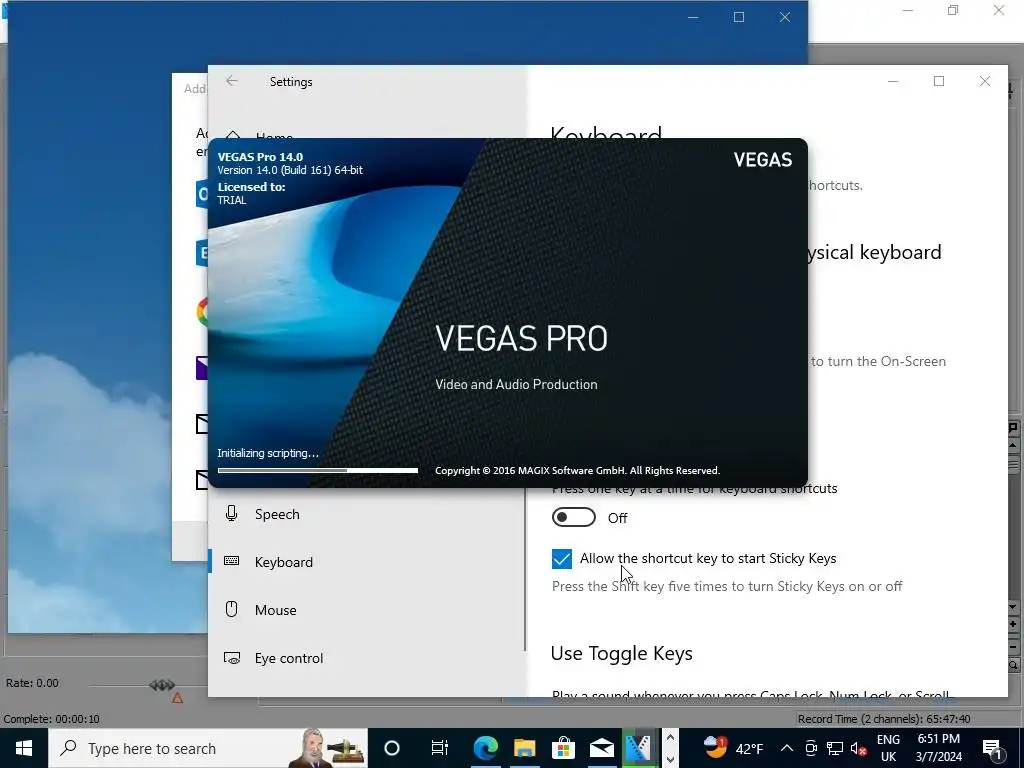
Task: Open the clock showing 6:51 PM
Action: pyautogui.click(x=939, y=748)
